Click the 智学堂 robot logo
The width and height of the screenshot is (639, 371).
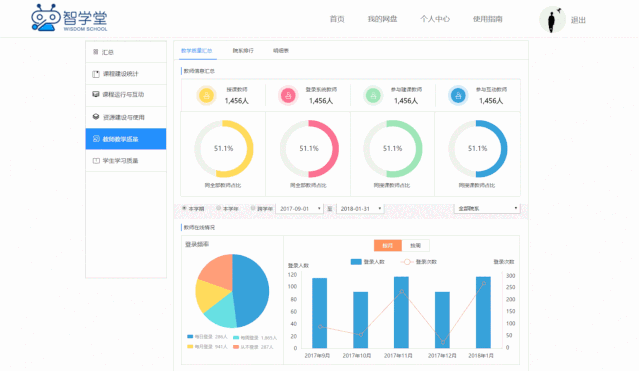click(x=46, y=18)
